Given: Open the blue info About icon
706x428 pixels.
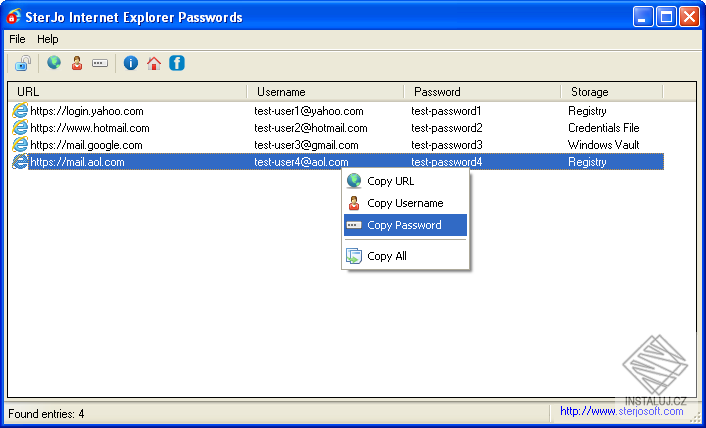Looking at the screenshot, I should (x=131, y=63).
